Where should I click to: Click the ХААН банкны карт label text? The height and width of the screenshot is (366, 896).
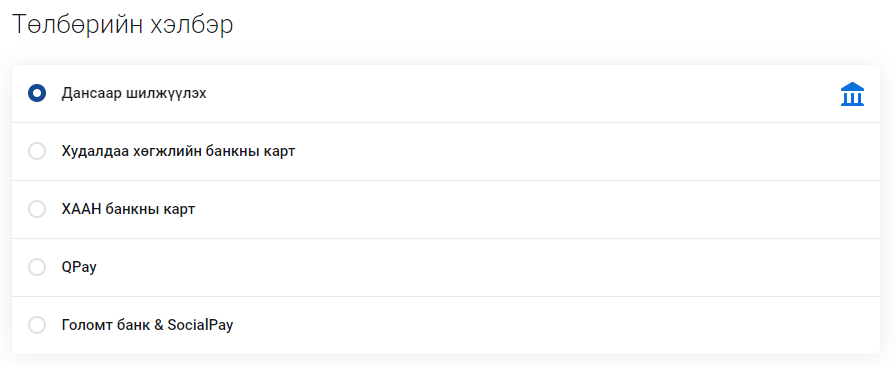tap(129, 209)
